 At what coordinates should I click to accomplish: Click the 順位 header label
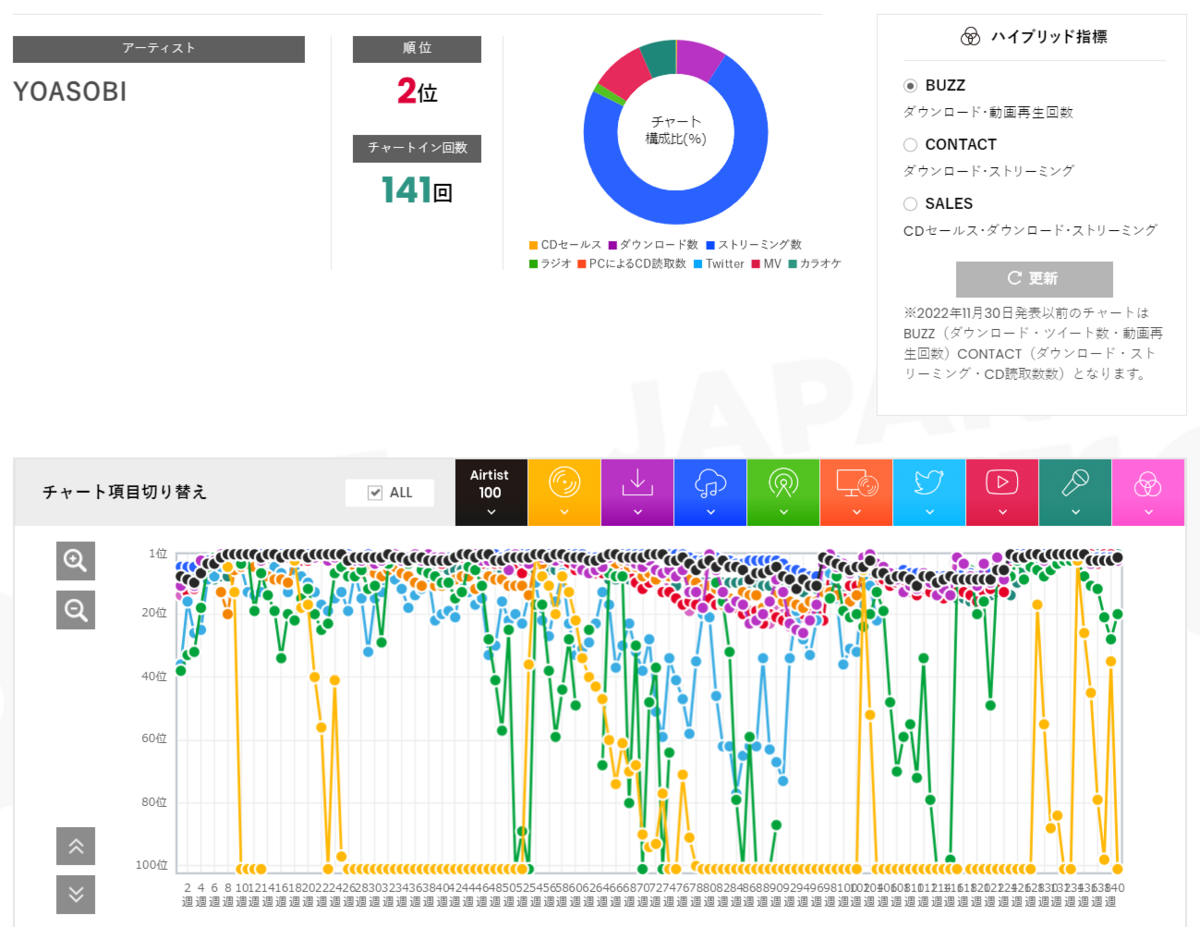[417, 49]
